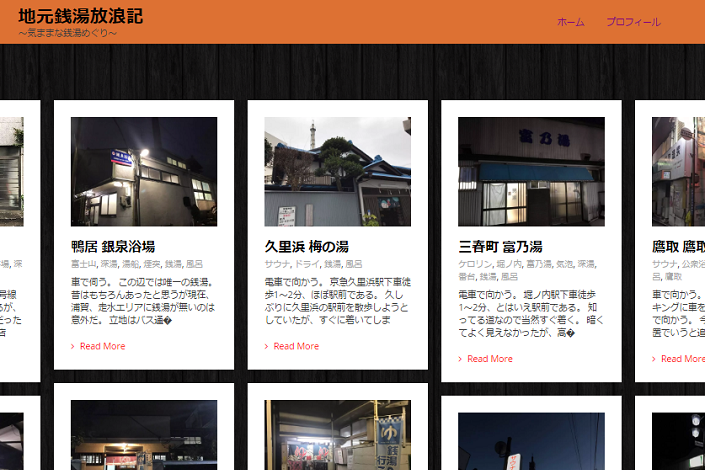The height and width of the screenshot is (470, 705).
Task: Select the ケロリン tag
Action: click(x=474, y=264)
